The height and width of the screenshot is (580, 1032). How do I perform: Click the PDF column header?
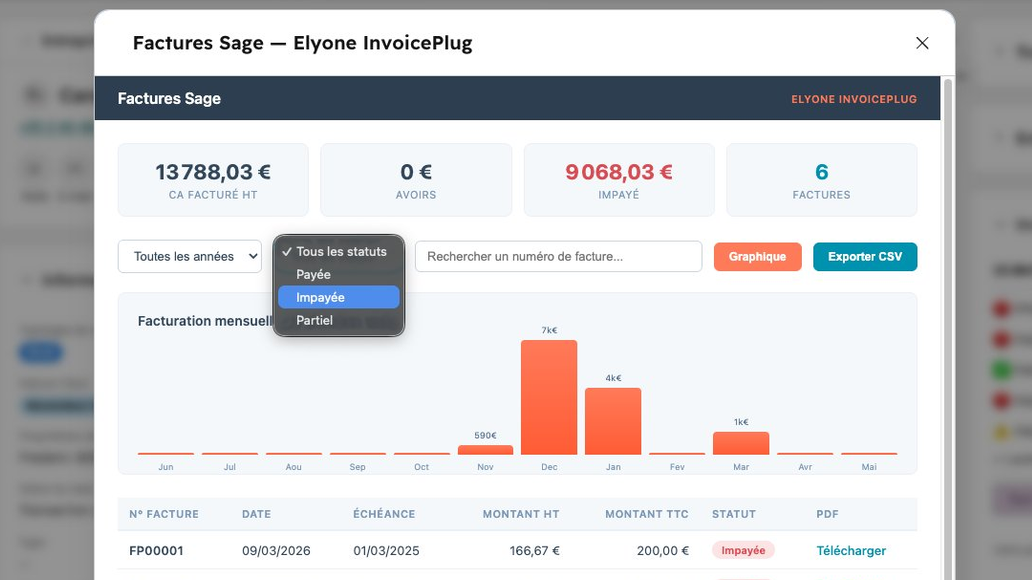click(x=827, y=514)
